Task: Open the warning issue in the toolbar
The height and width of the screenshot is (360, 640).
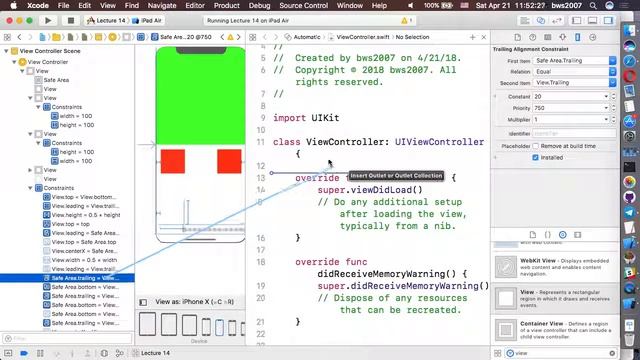Action: pos(407,20)
